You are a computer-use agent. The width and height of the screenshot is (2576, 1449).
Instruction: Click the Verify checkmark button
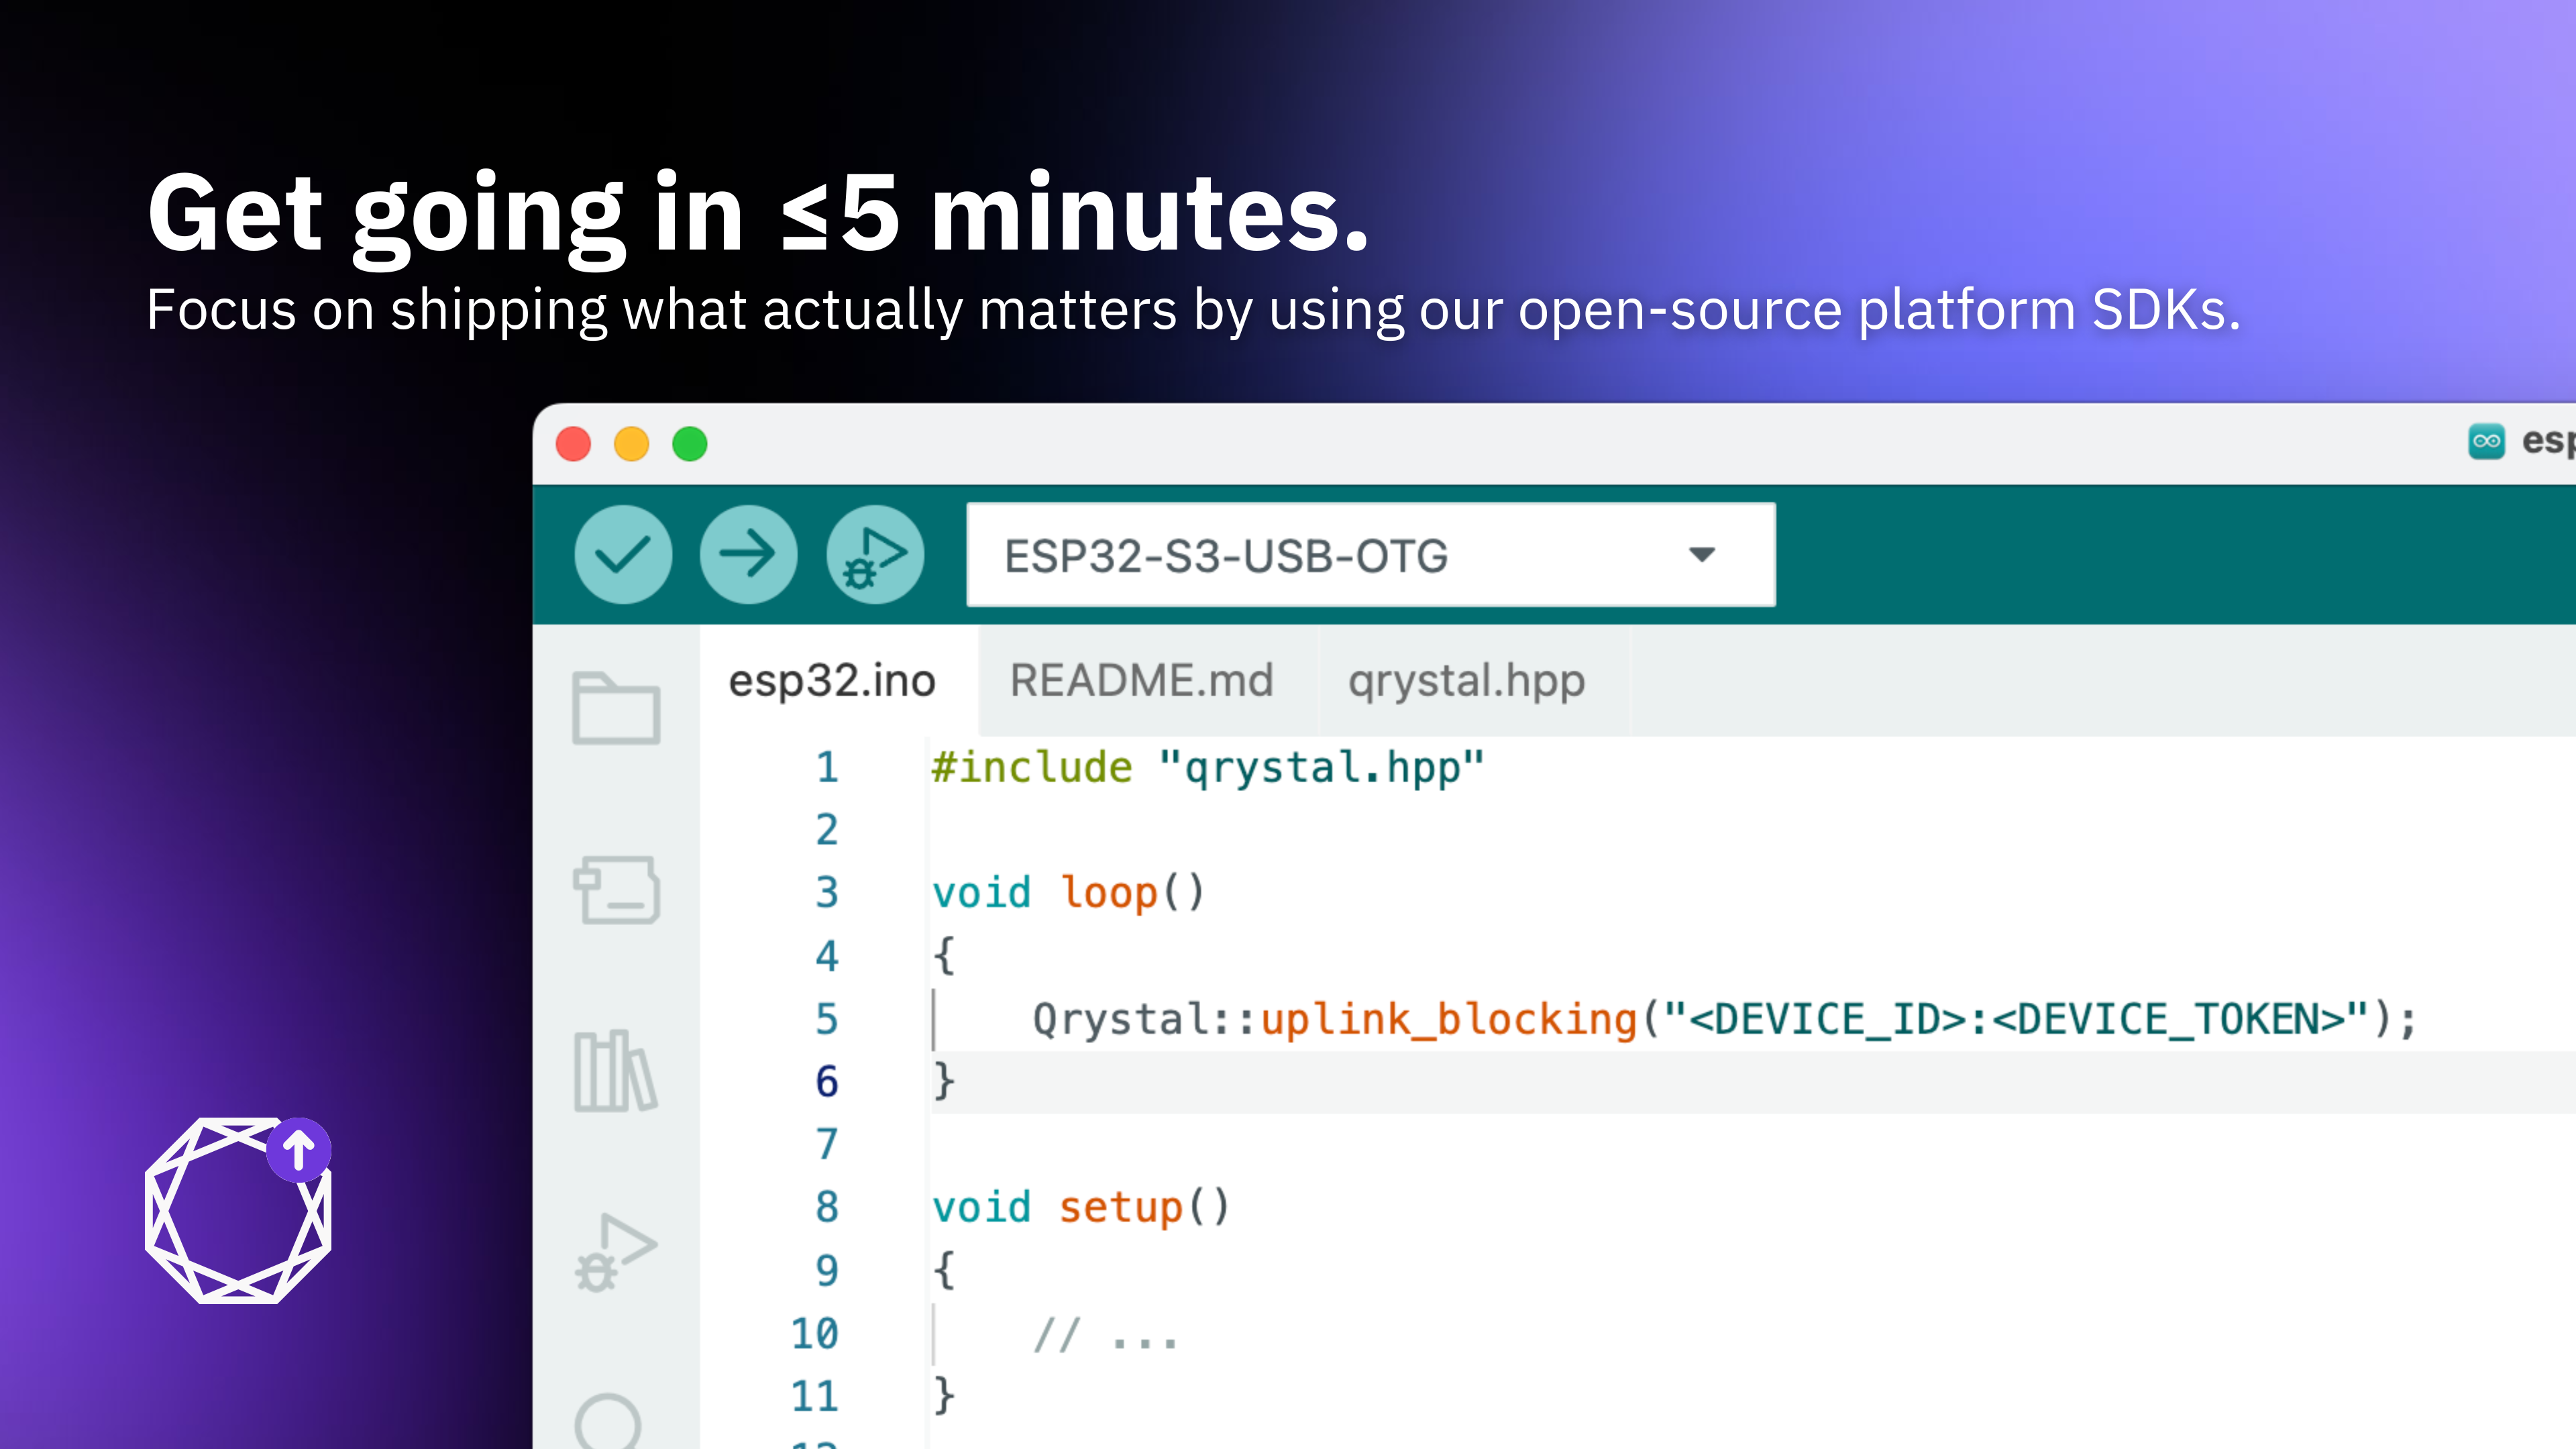click(x=623, y=554)
